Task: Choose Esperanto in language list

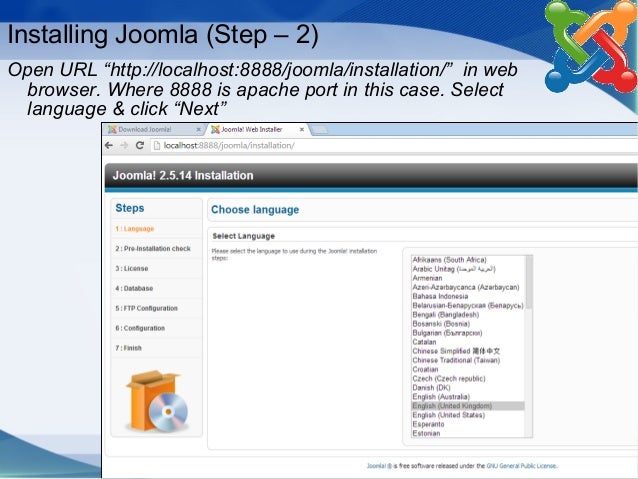Action: click(468, 424)
